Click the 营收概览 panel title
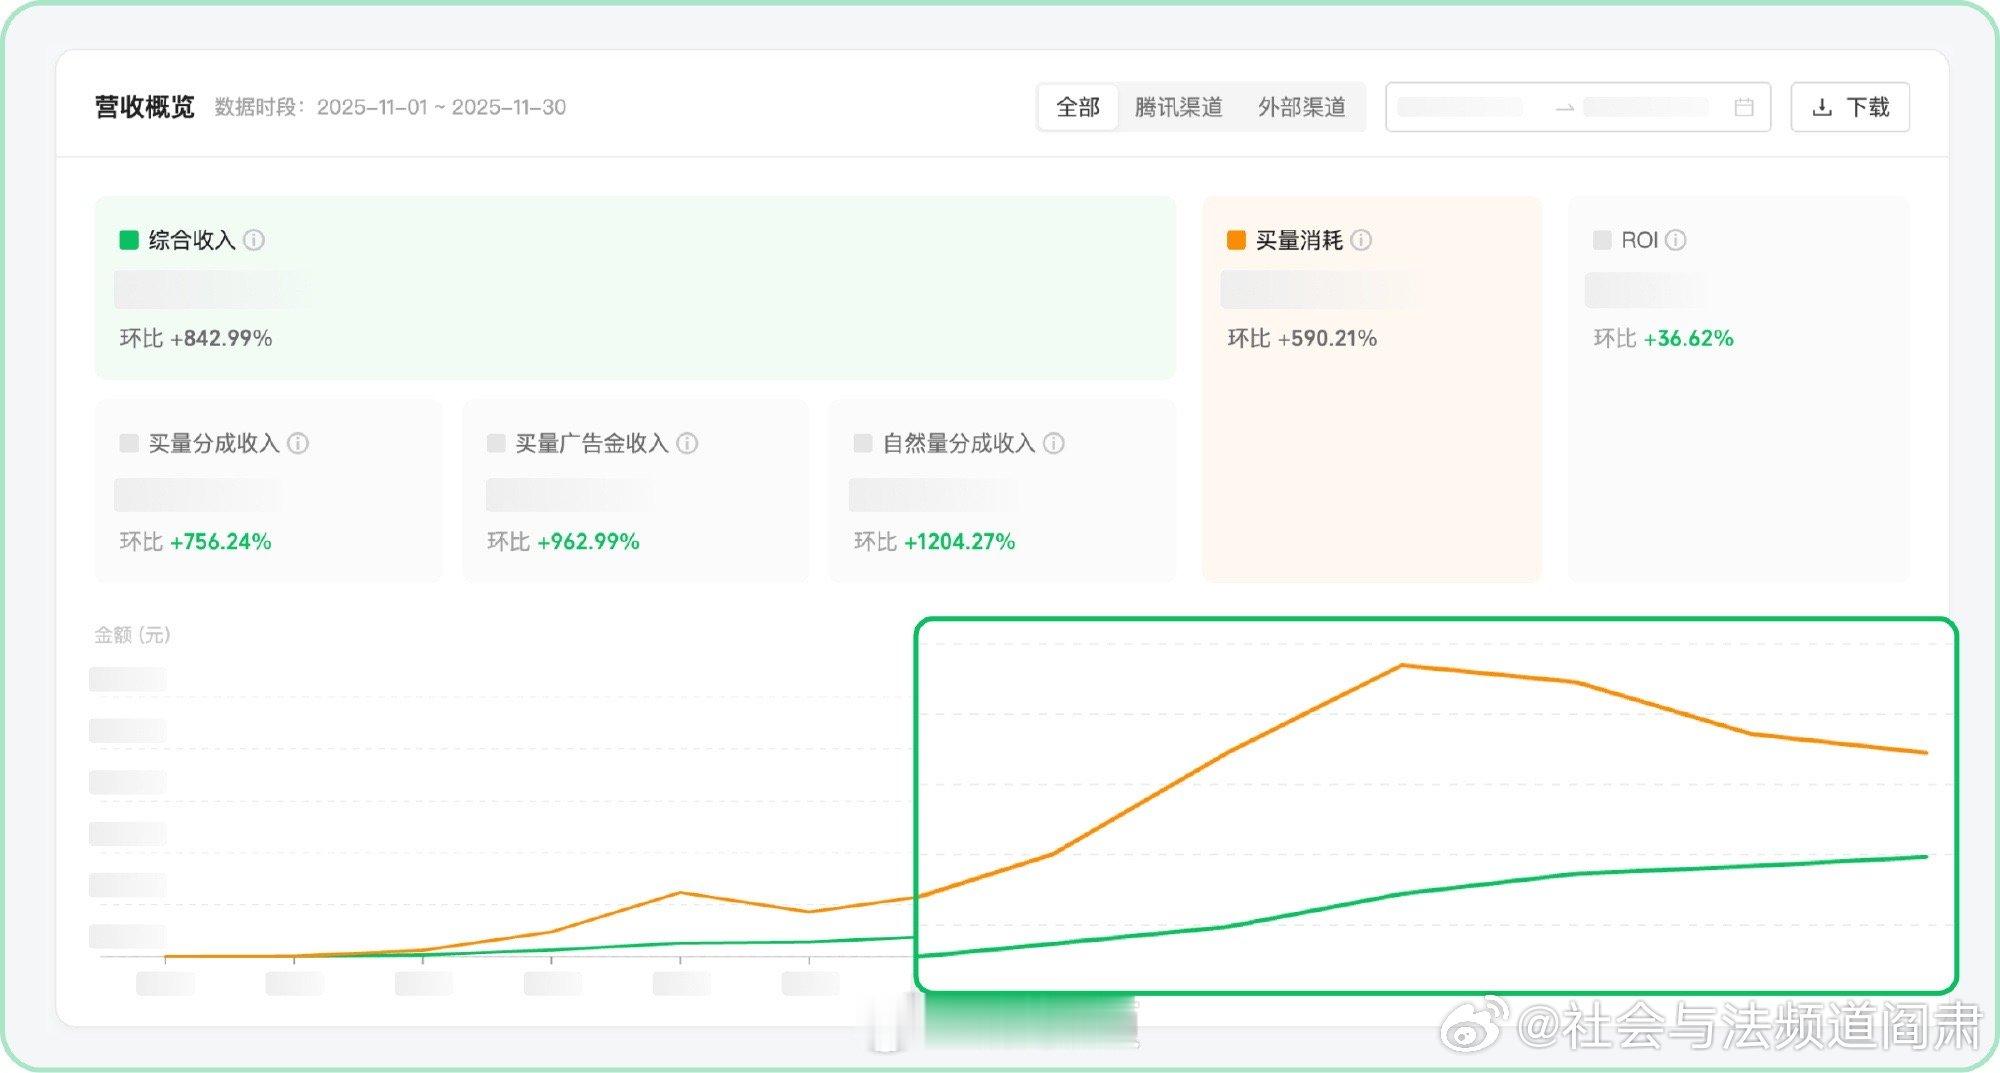2000x1073 pixels. (145, 107)
